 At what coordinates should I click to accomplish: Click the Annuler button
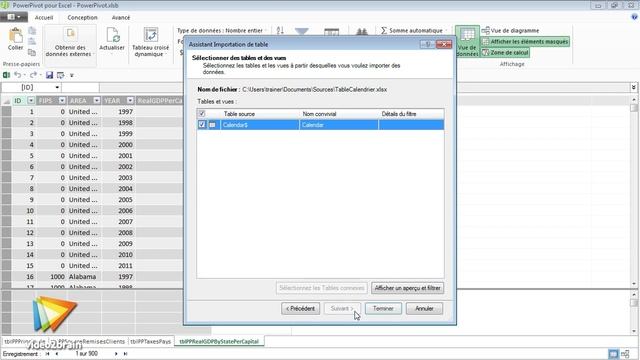click(x=424, y=309)
